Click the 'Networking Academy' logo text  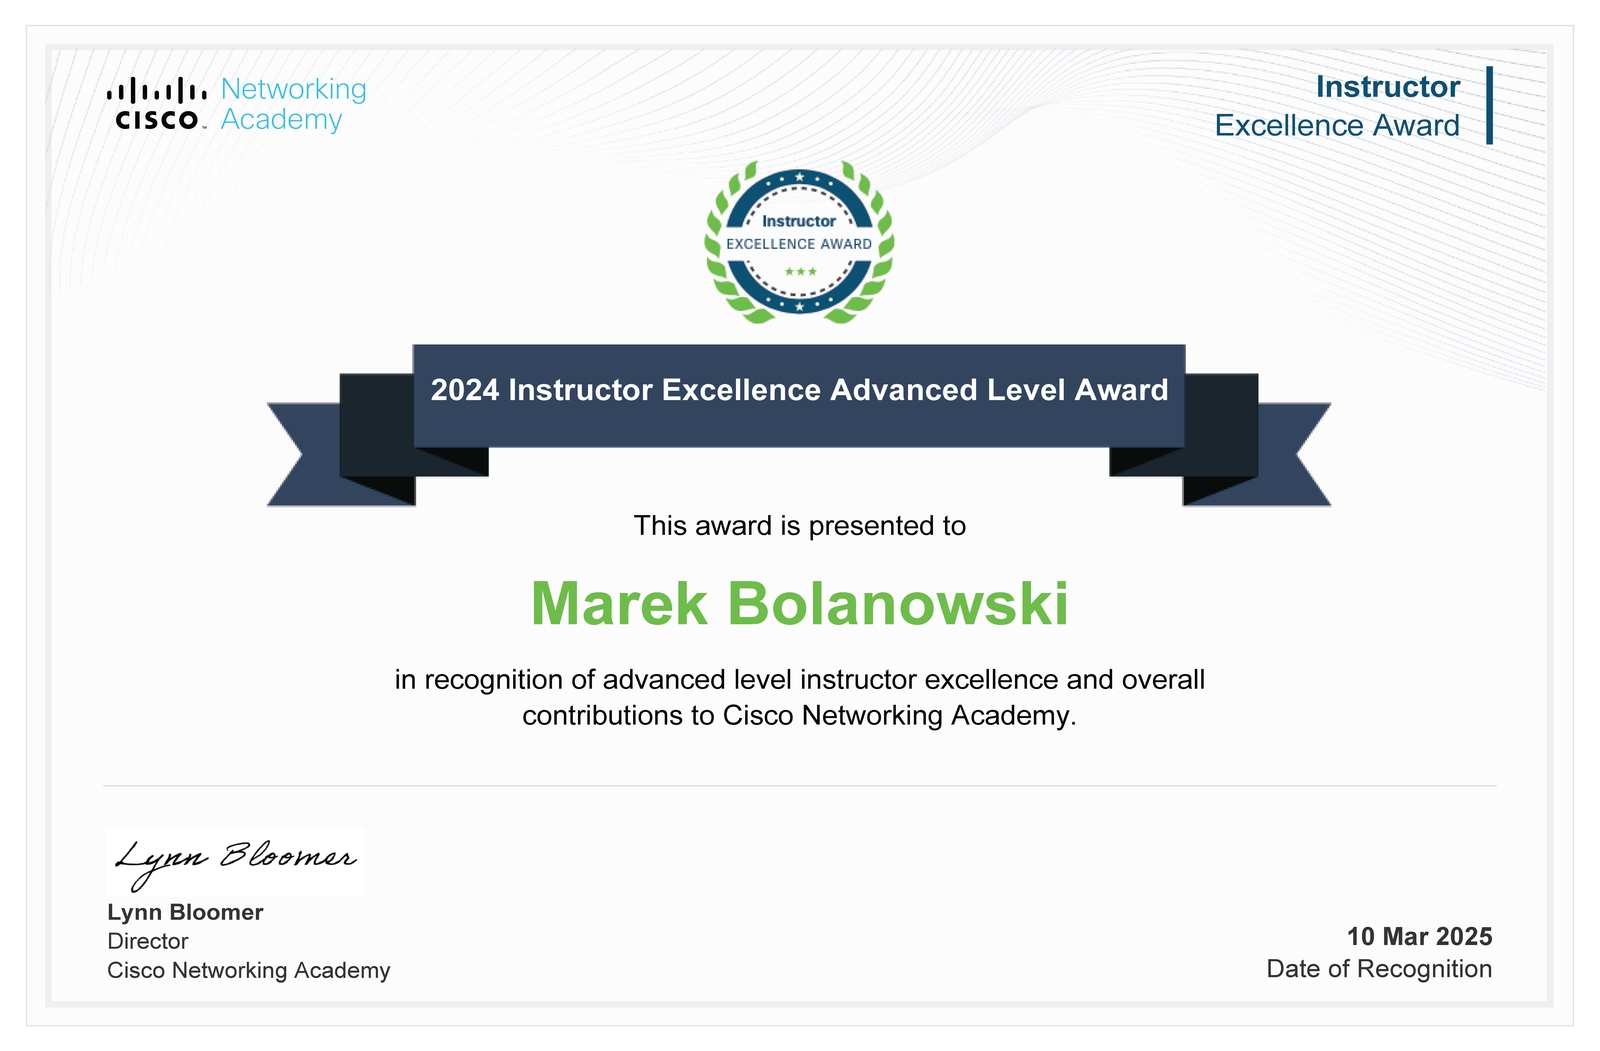point(294,104)
